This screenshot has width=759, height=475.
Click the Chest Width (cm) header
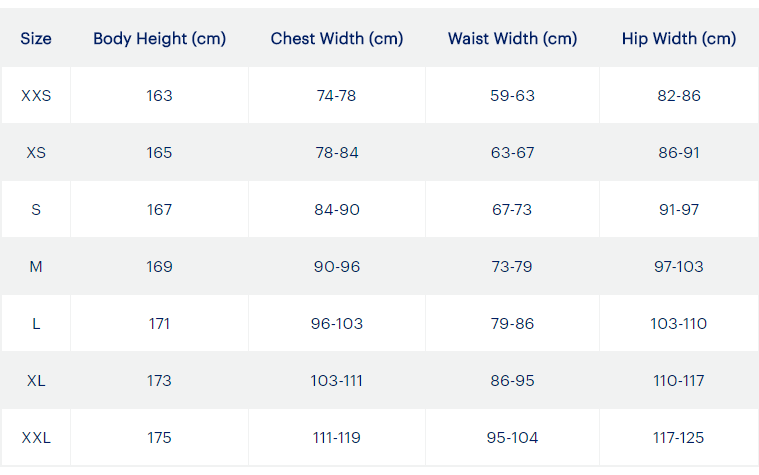click(x=336, y=39)
